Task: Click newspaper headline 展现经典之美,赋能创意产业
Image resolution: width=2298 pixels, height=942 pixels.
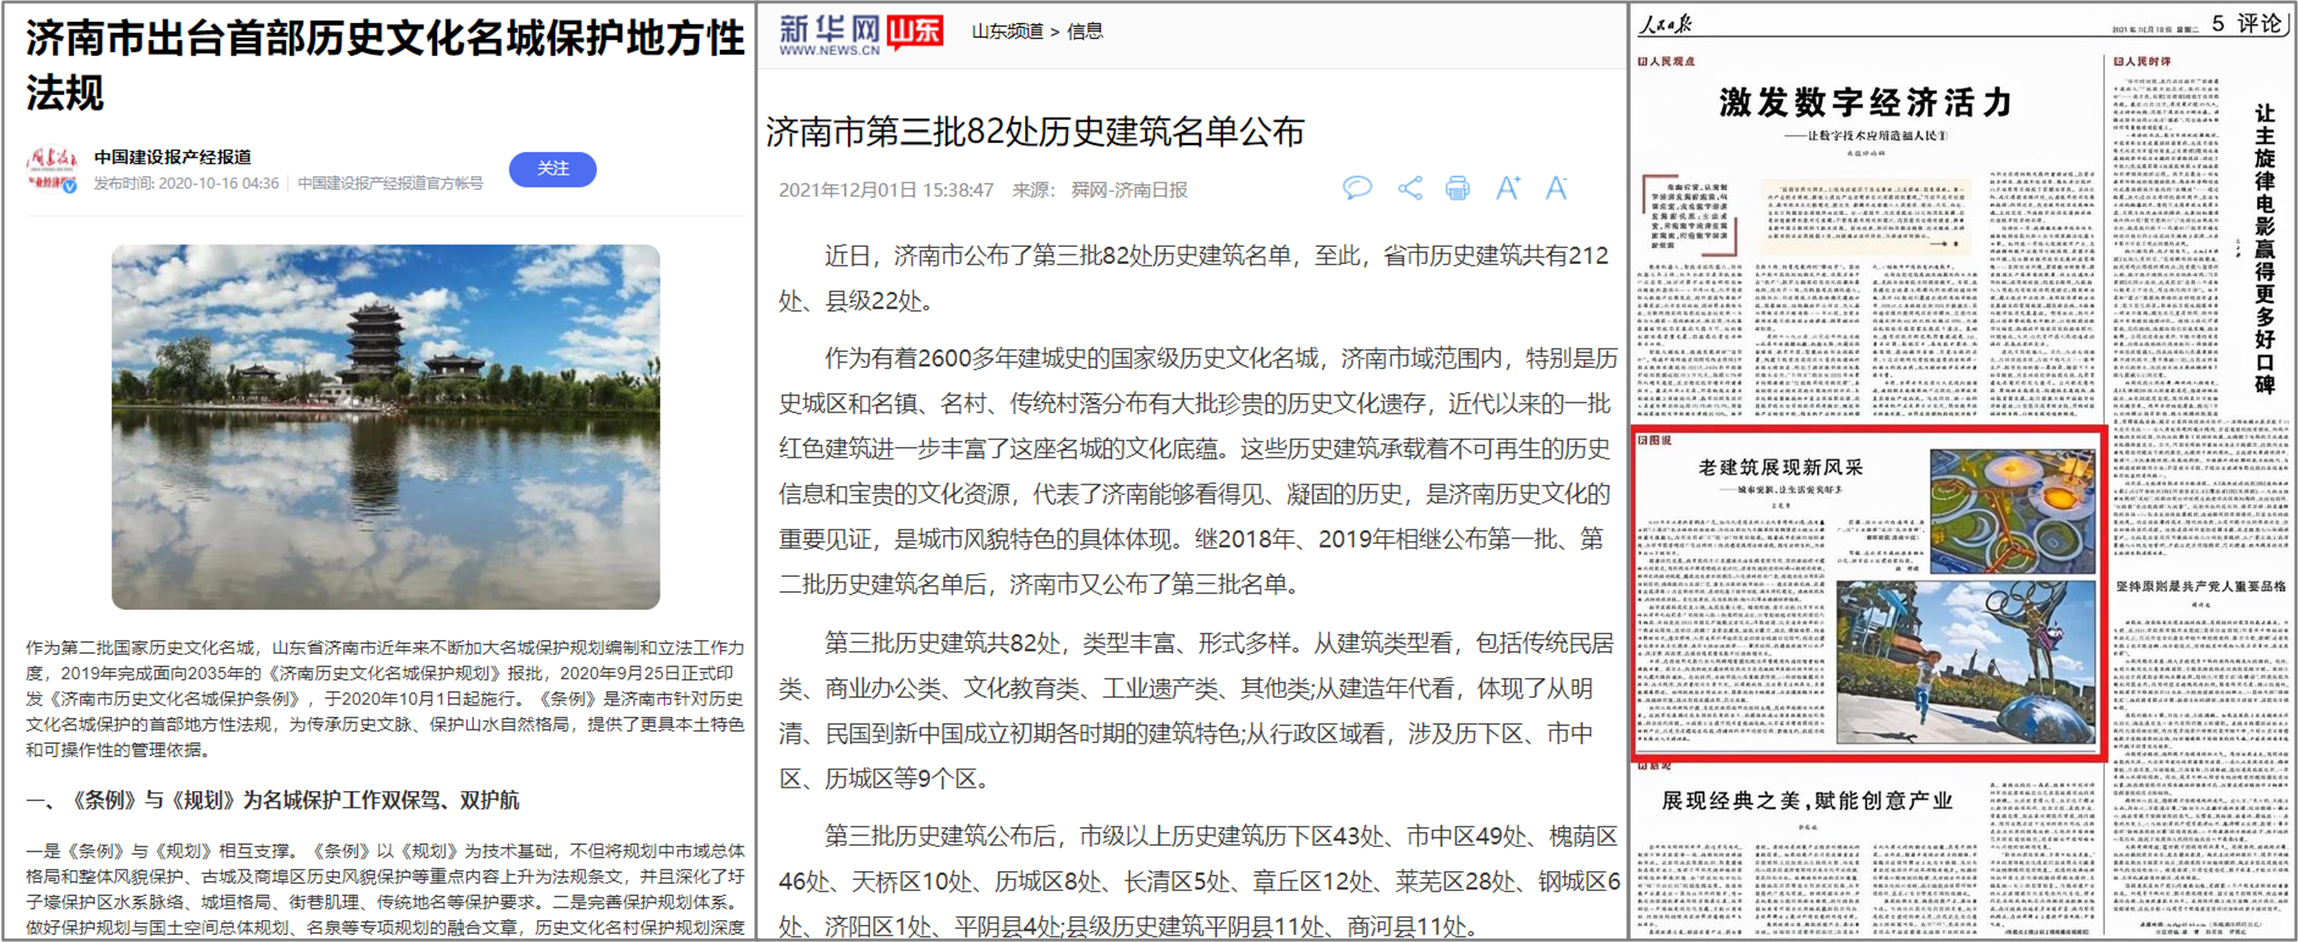Action: click(x=1807, y=800)
